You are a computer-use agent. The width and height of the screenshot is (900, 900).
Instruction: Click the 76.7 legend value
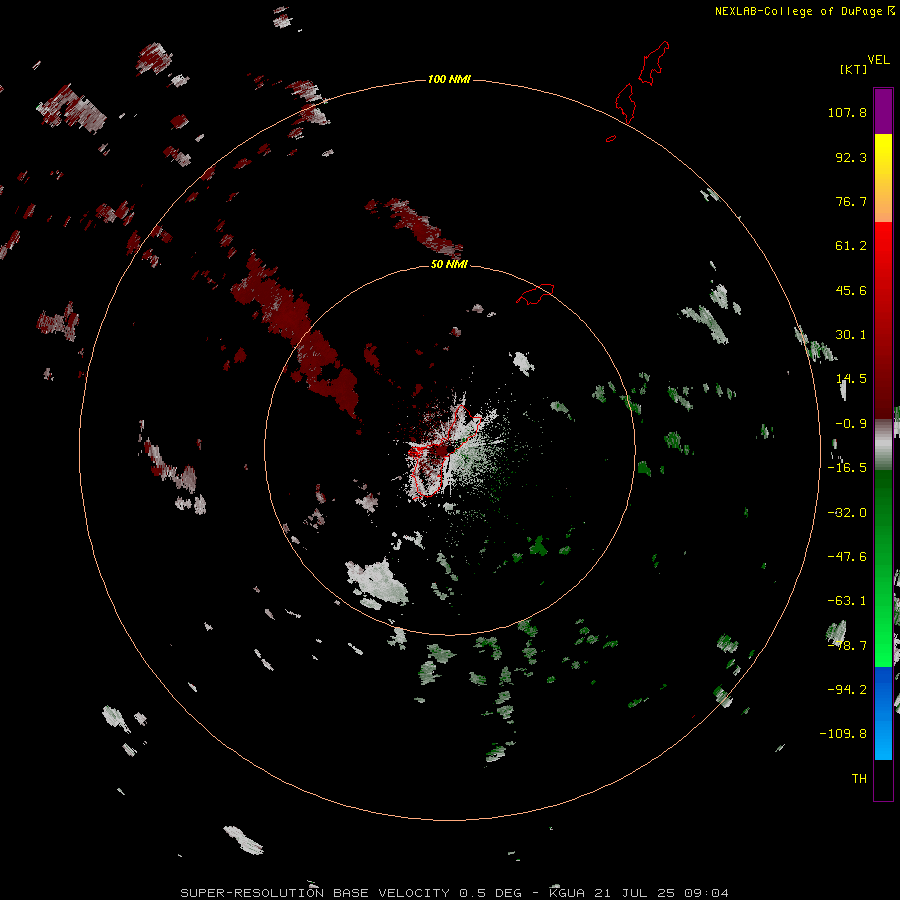coord(851,201)
